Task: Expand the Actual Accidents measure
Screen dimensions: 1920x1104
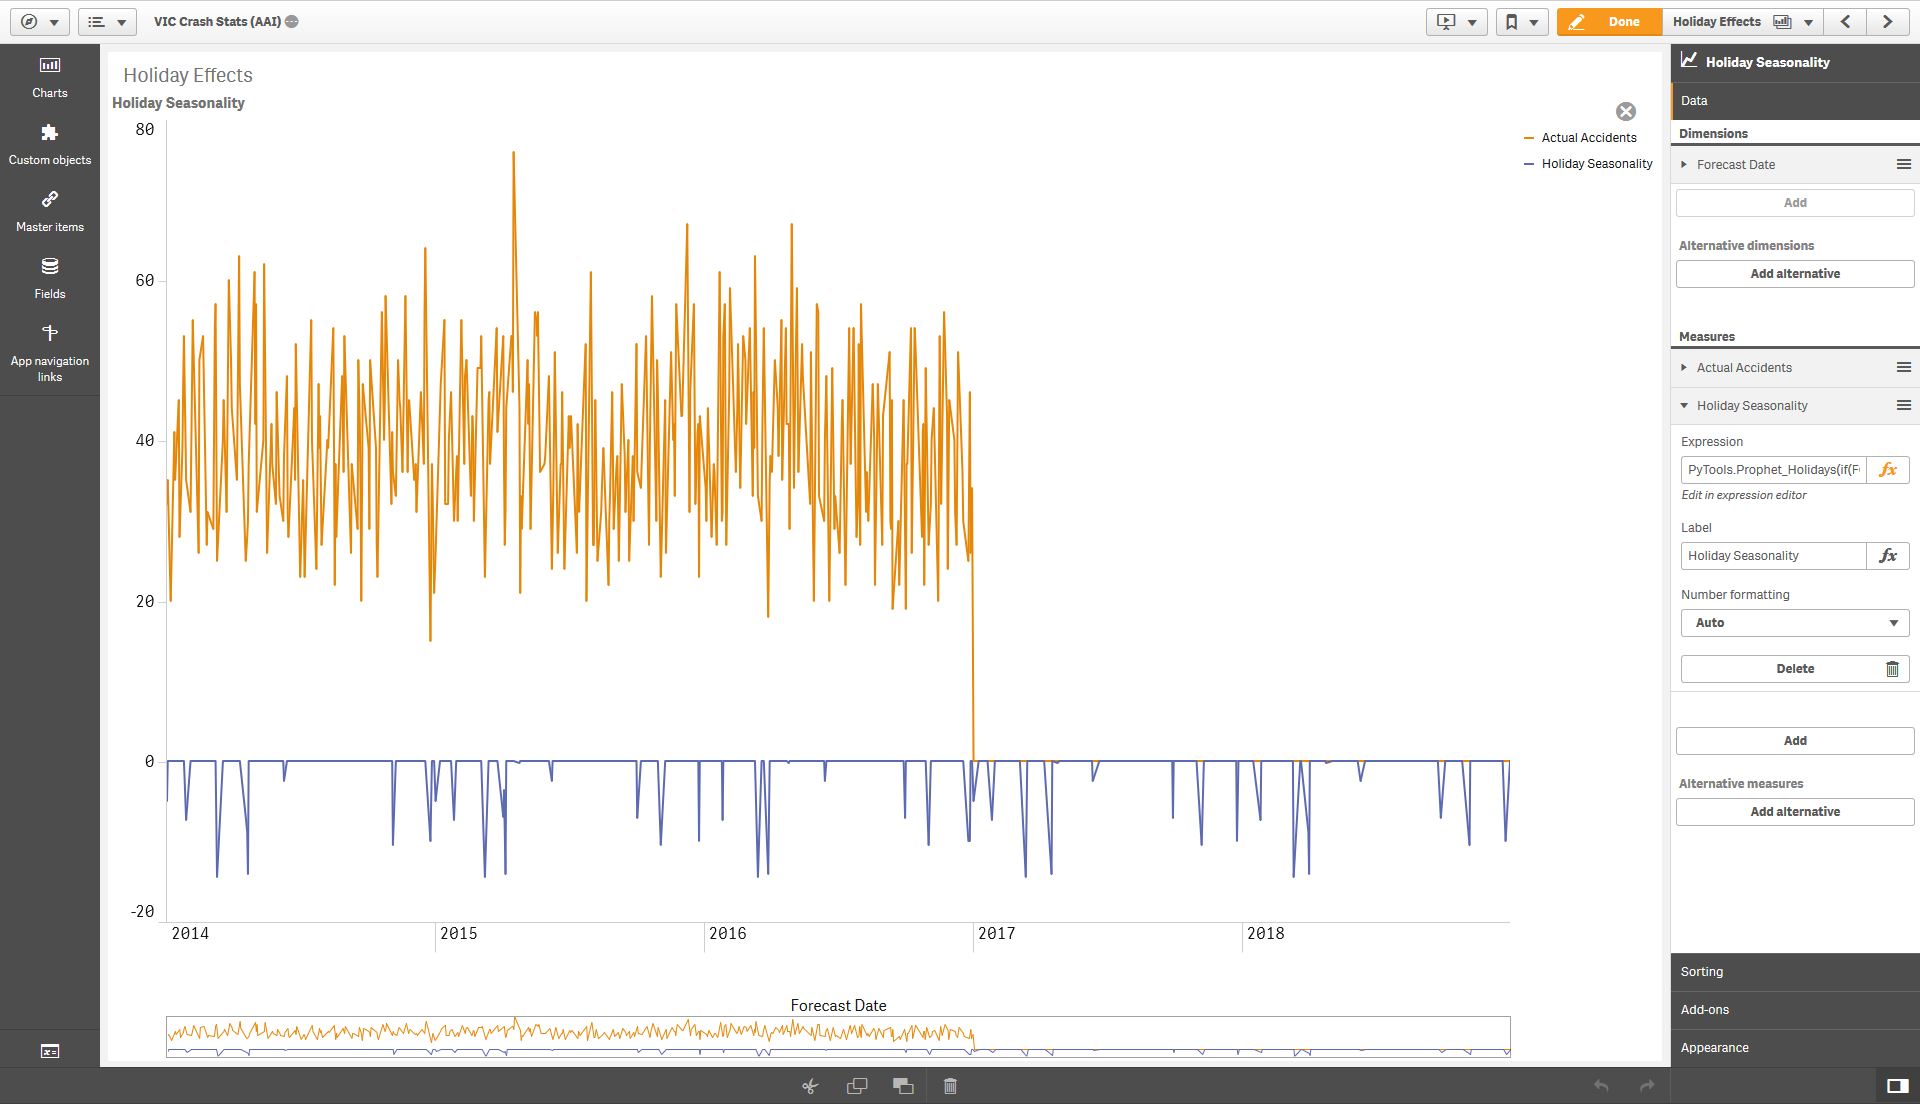Action: pyautogui.click(x=1689, y=367)
